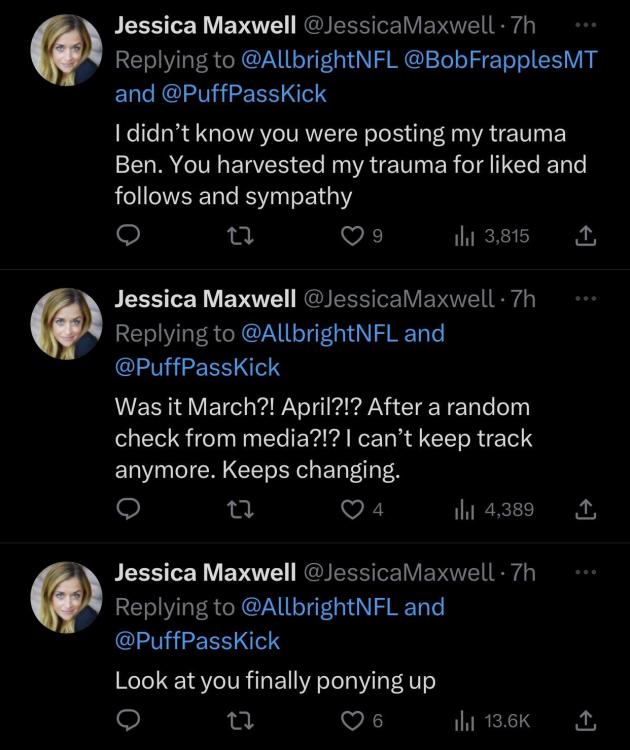View analytics showing 3,815 views
Image resolution: width=630 pixels, height=750 pixels.
point(491,236)
